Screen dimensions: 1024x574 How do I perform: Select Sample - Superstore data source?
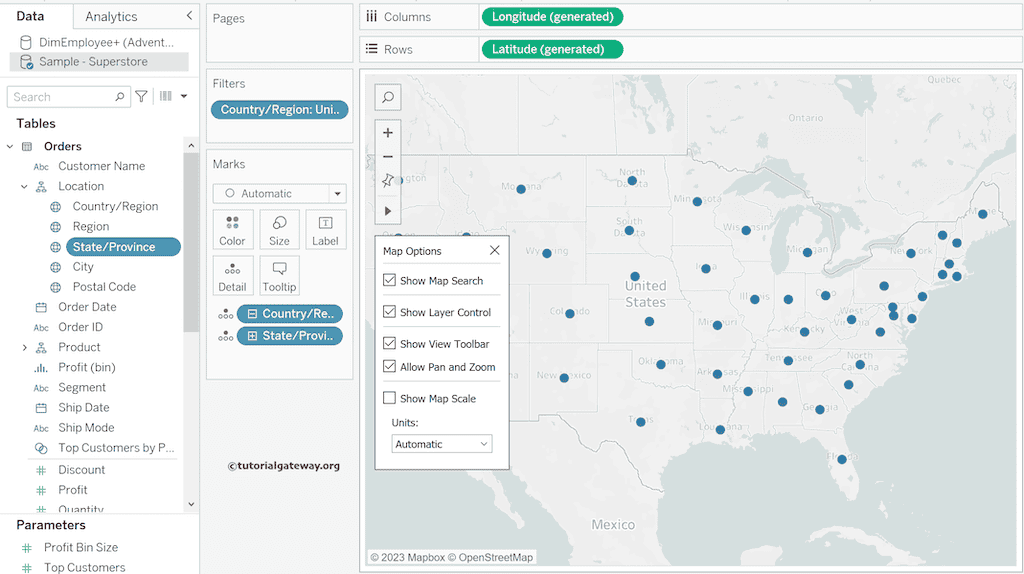93,62
